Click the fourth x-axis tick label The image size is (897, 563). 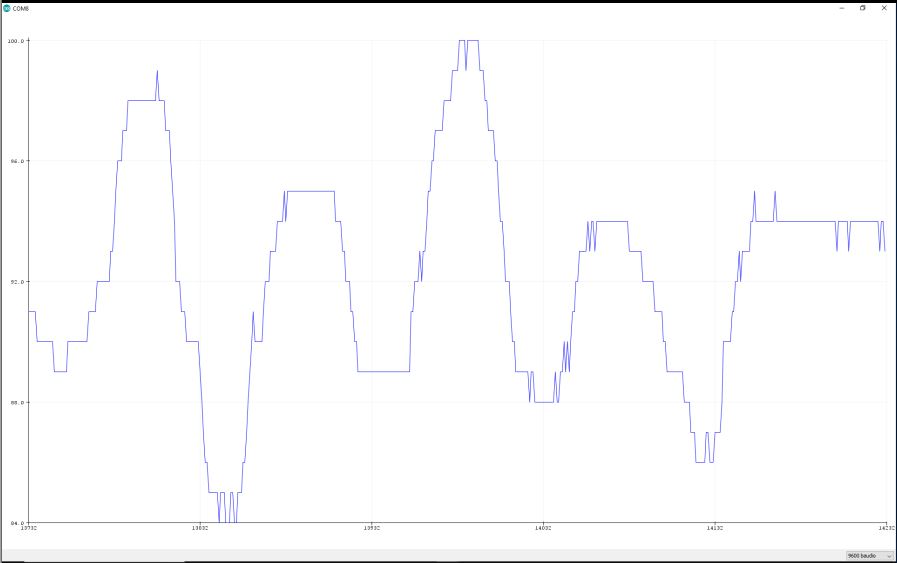(x=543, y=529)
